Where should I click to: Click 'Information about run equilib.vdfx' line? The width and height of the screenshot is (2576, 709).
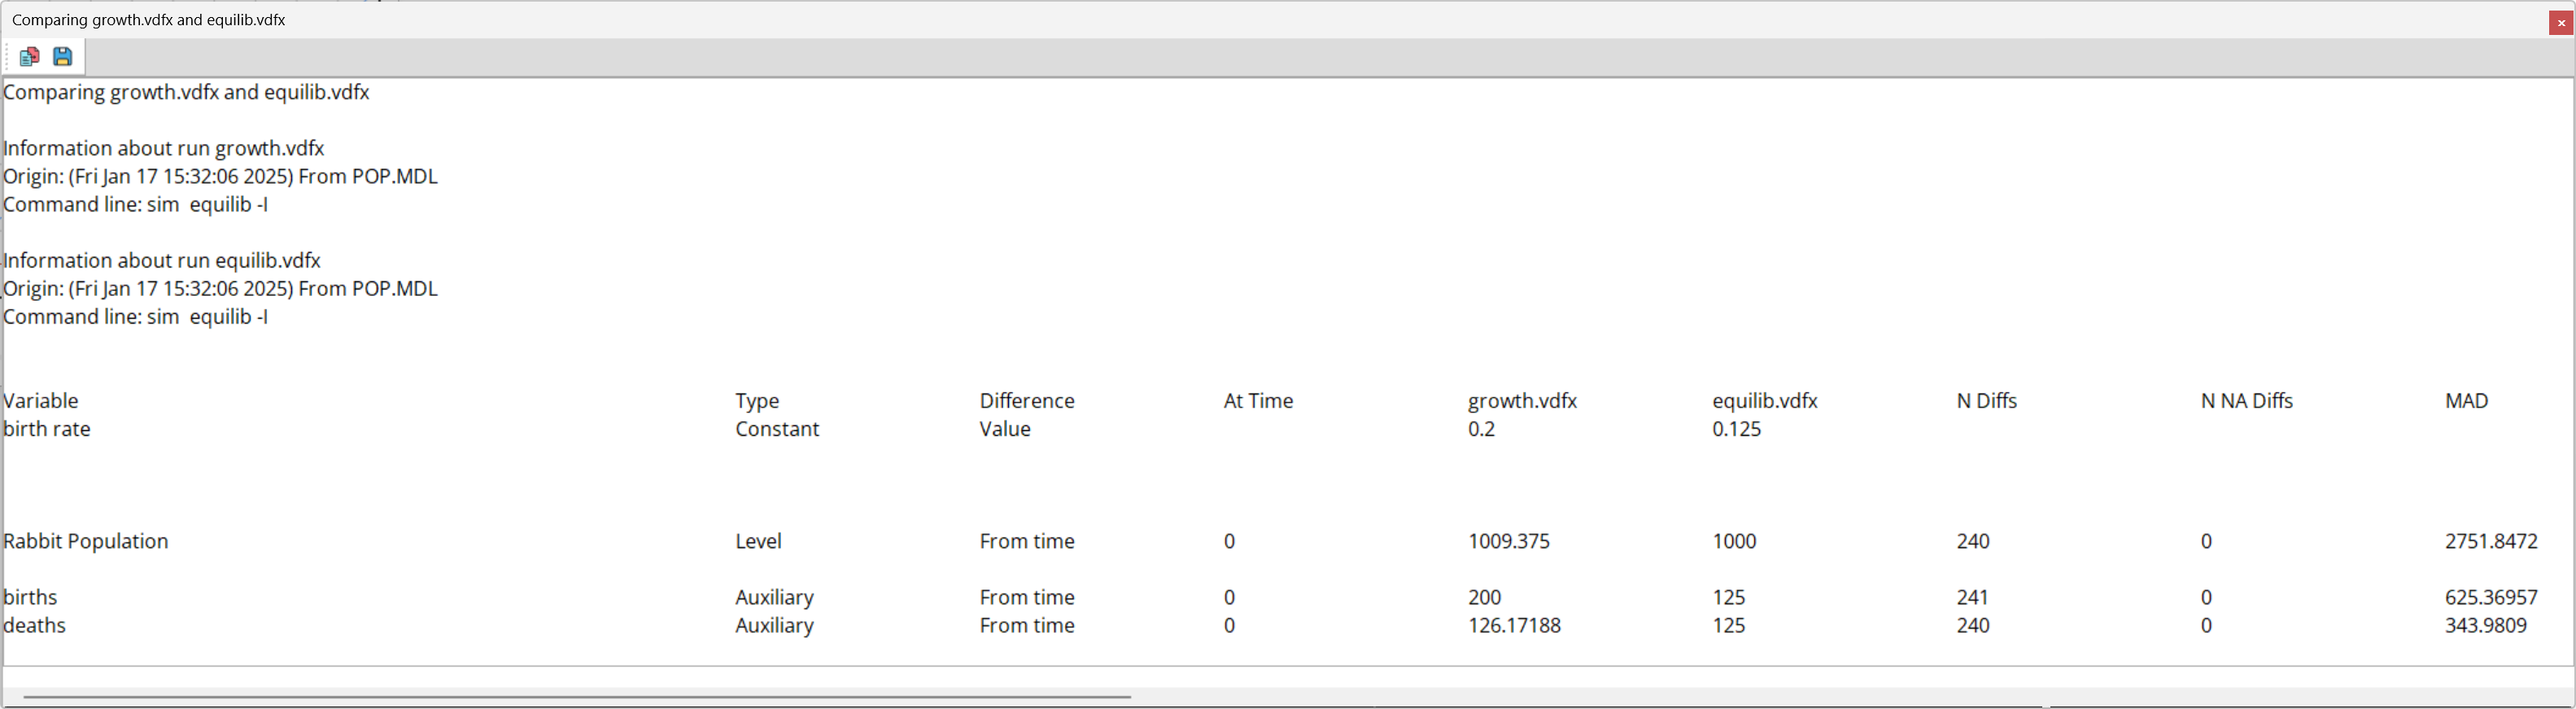162,260
